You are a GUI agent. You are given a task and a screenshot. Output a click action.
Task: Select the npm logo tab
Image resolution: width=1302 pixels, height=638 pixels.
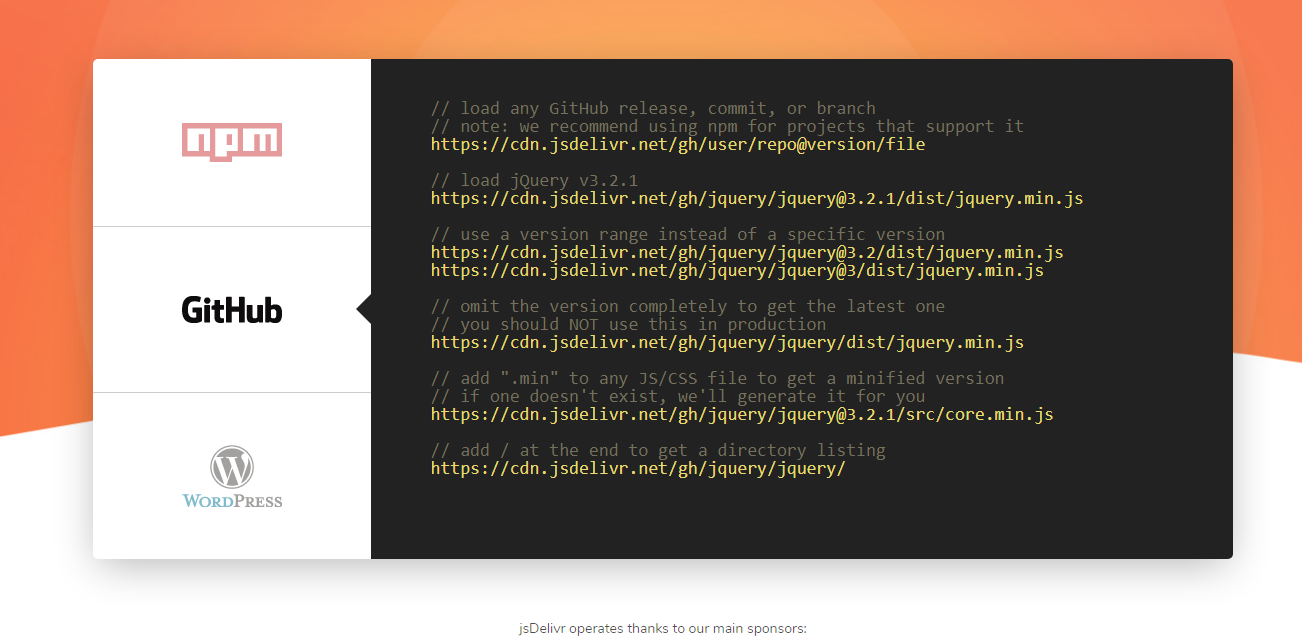click(232, 142)
